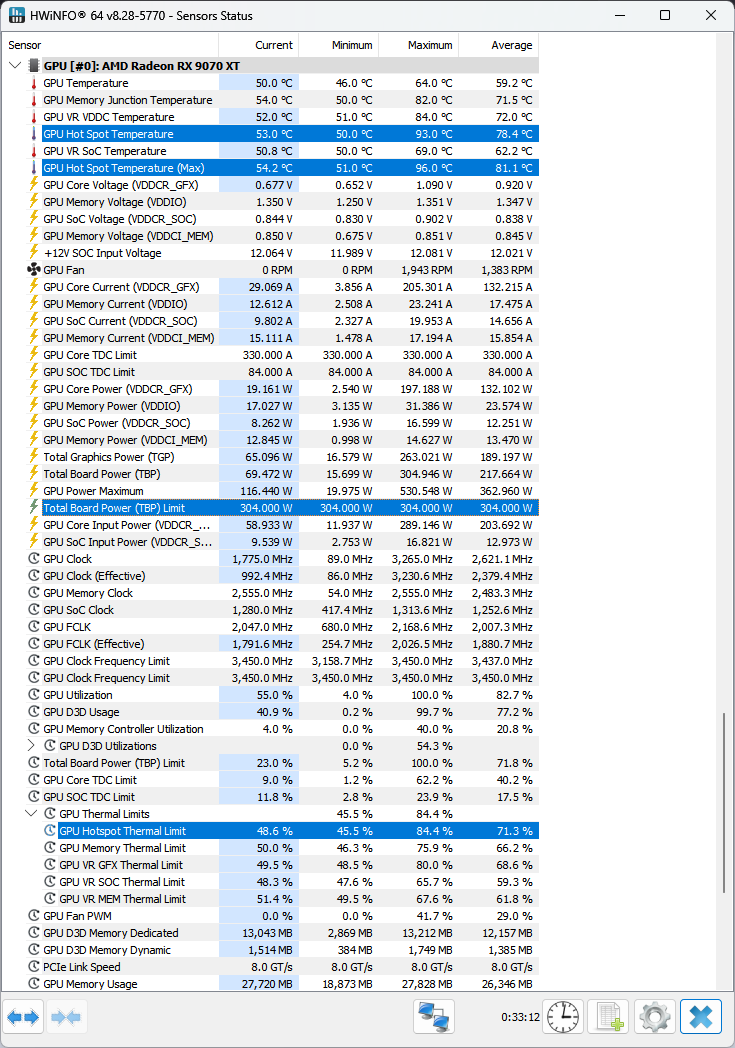This screenshot has width=735, height=1048.
Task: Click the expand sensors arrows button
Action: tap(24, 1017)
